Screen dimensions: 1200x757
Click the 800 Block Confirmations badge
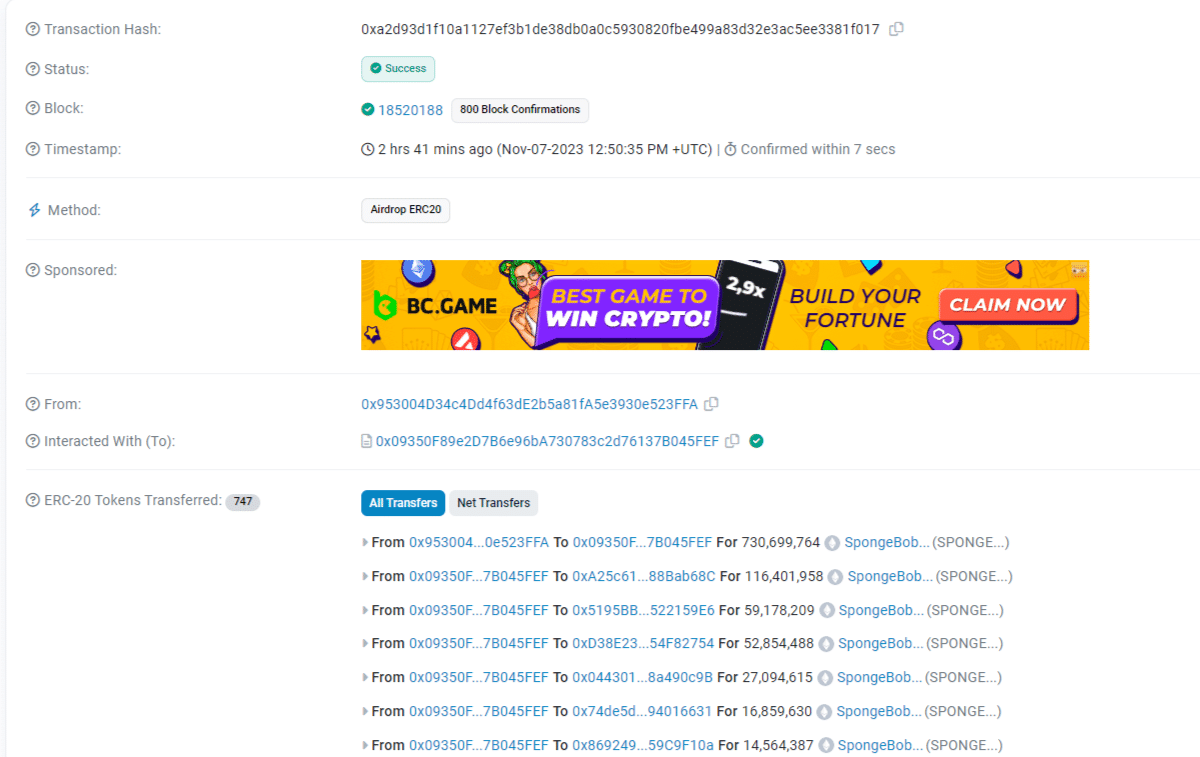coord(520,110)
